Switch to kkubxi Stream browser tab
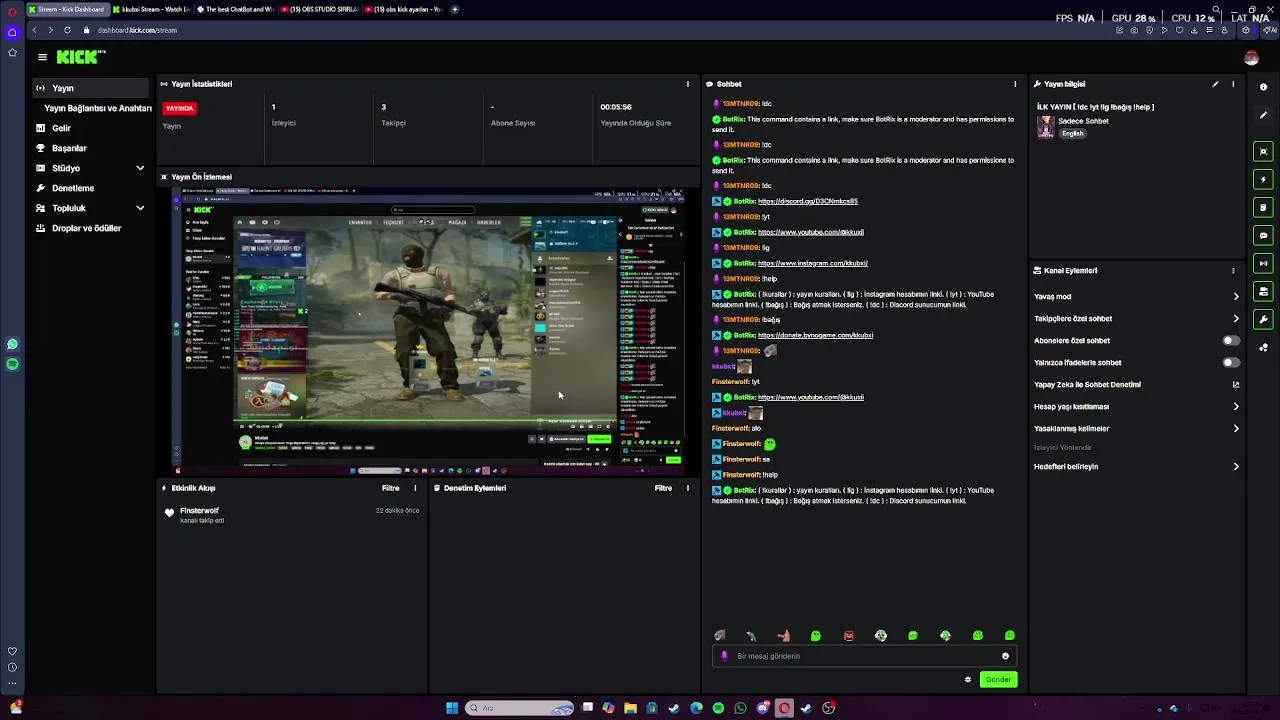The width and height of the screenshot is (1280, 720). (x=149, y=9)
